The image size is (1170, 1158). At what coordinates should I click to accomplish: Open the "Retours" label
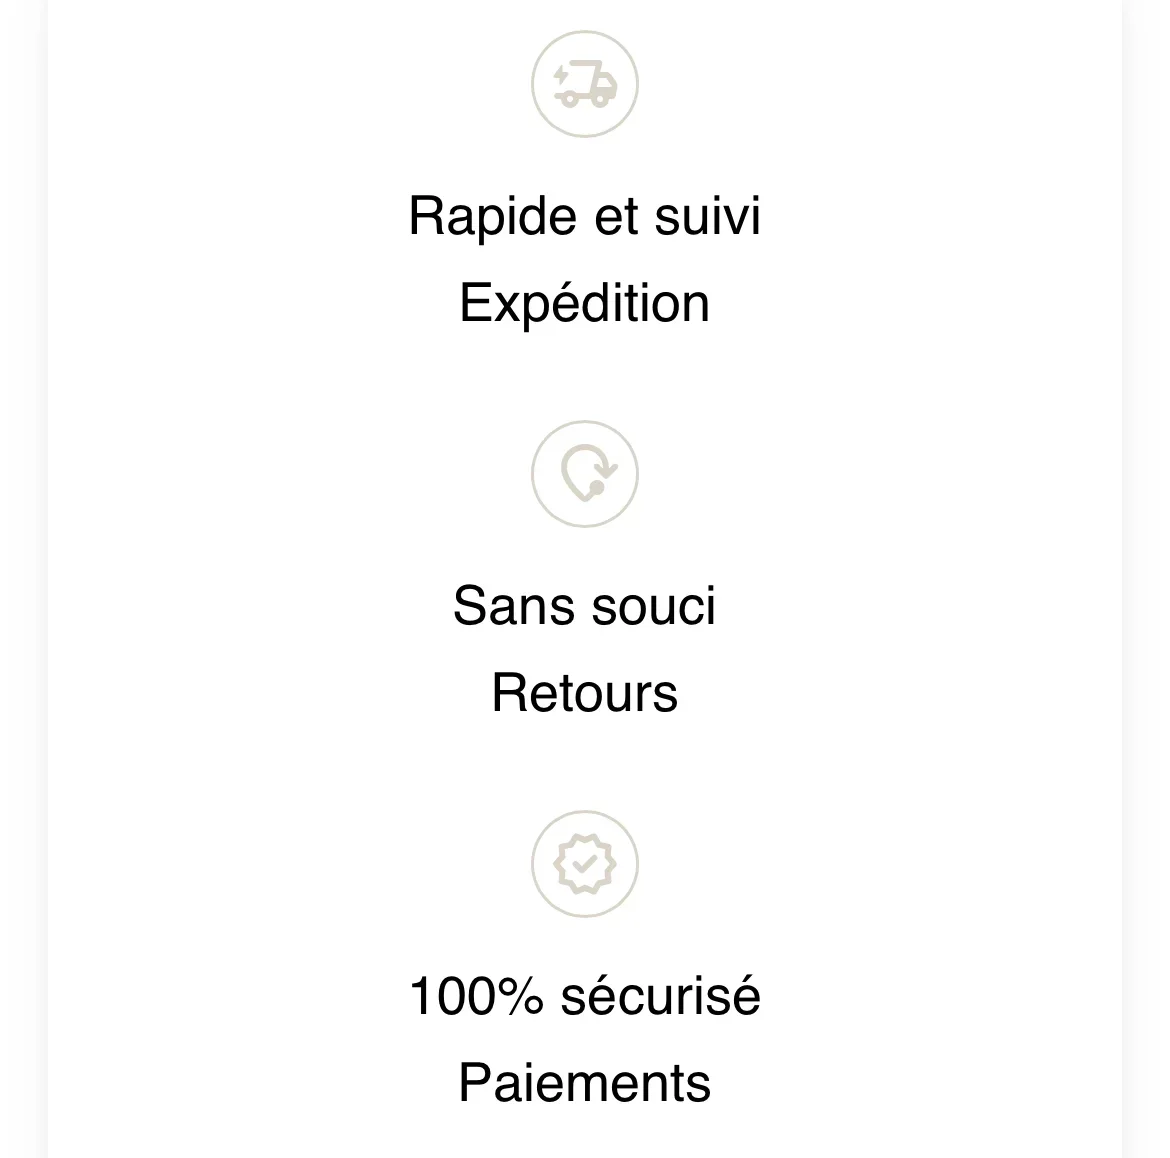(x=585, y=693)
